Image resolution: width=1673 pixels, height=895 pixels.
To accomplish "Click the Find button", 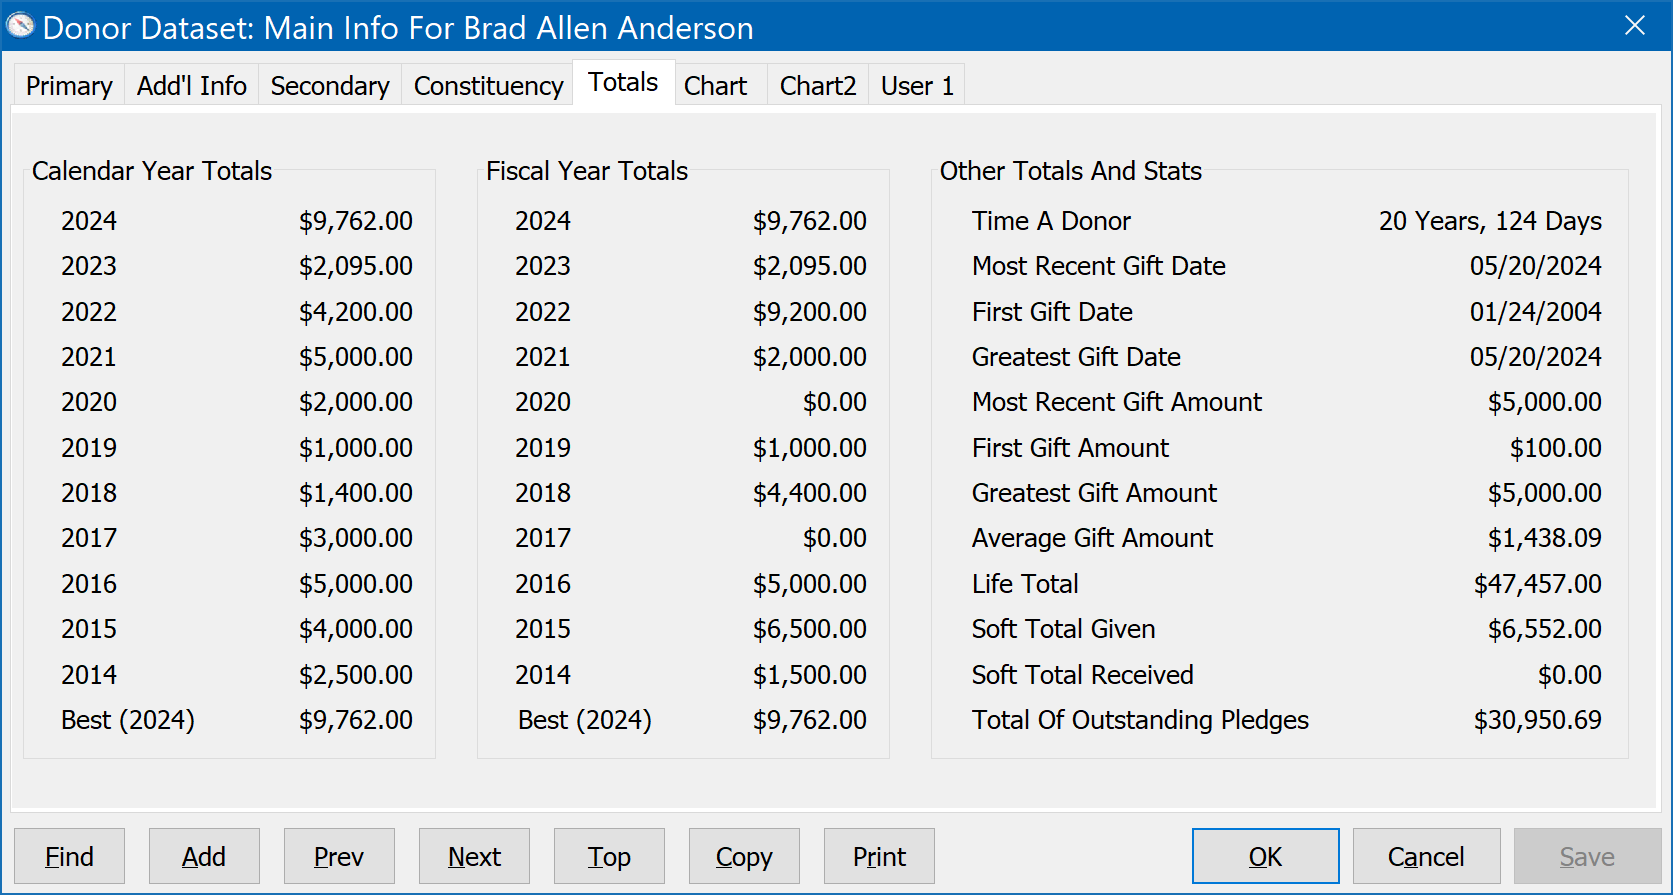I will 69,856.
